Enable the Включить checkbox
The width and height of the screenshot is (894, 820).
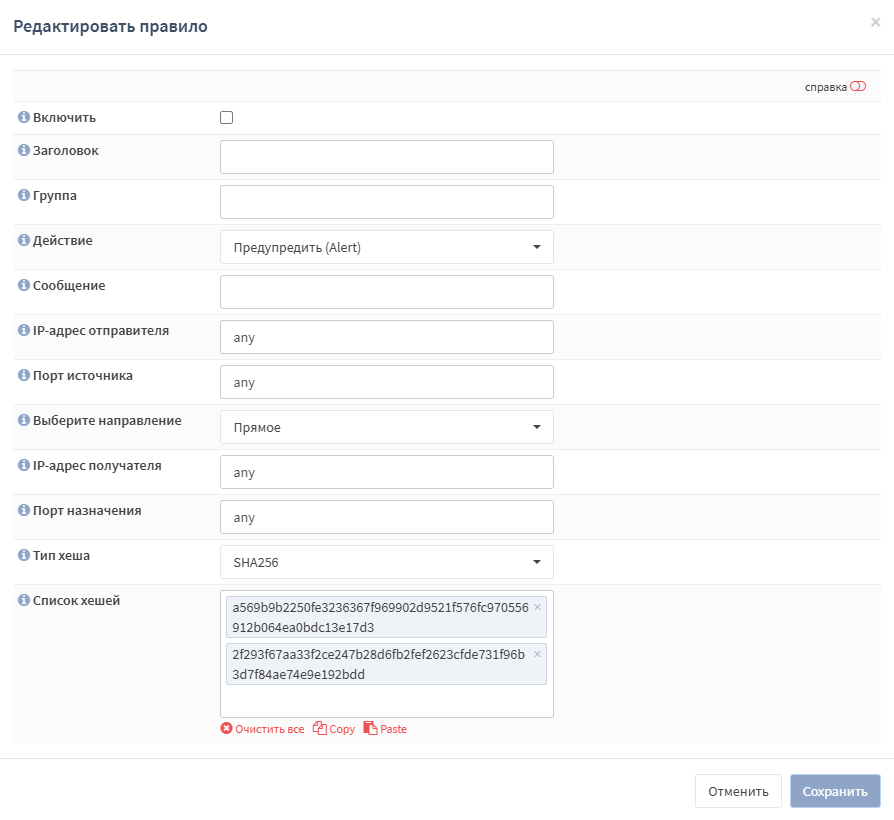[x=227, y=118]
